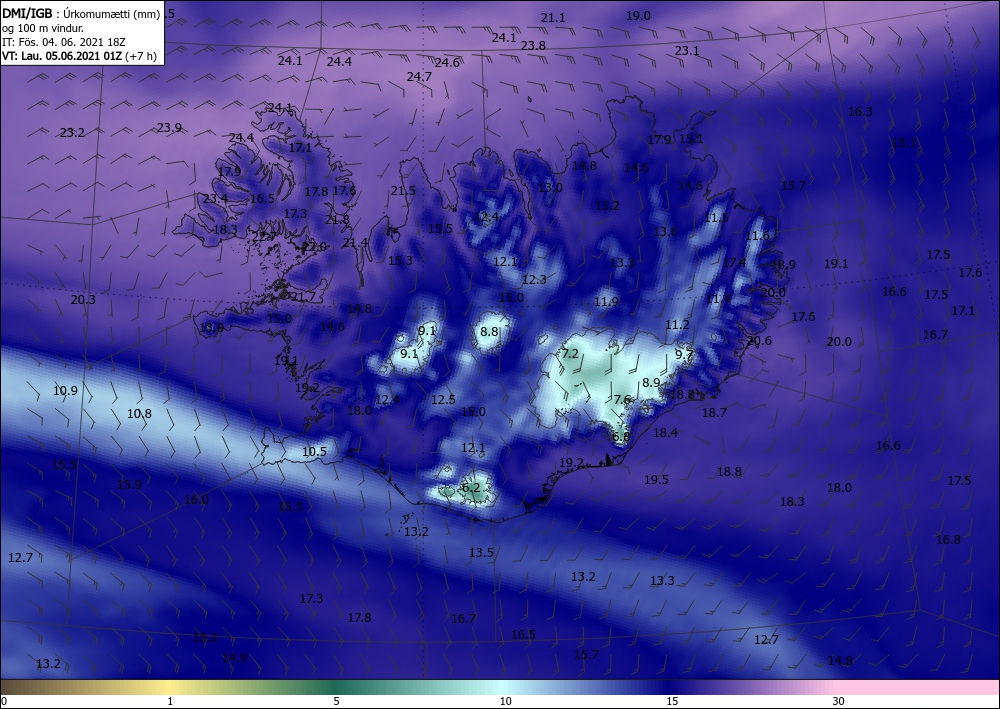Click the 9.7 value on the map
This screenshot has width=1000, height=709.
[684, 354]
